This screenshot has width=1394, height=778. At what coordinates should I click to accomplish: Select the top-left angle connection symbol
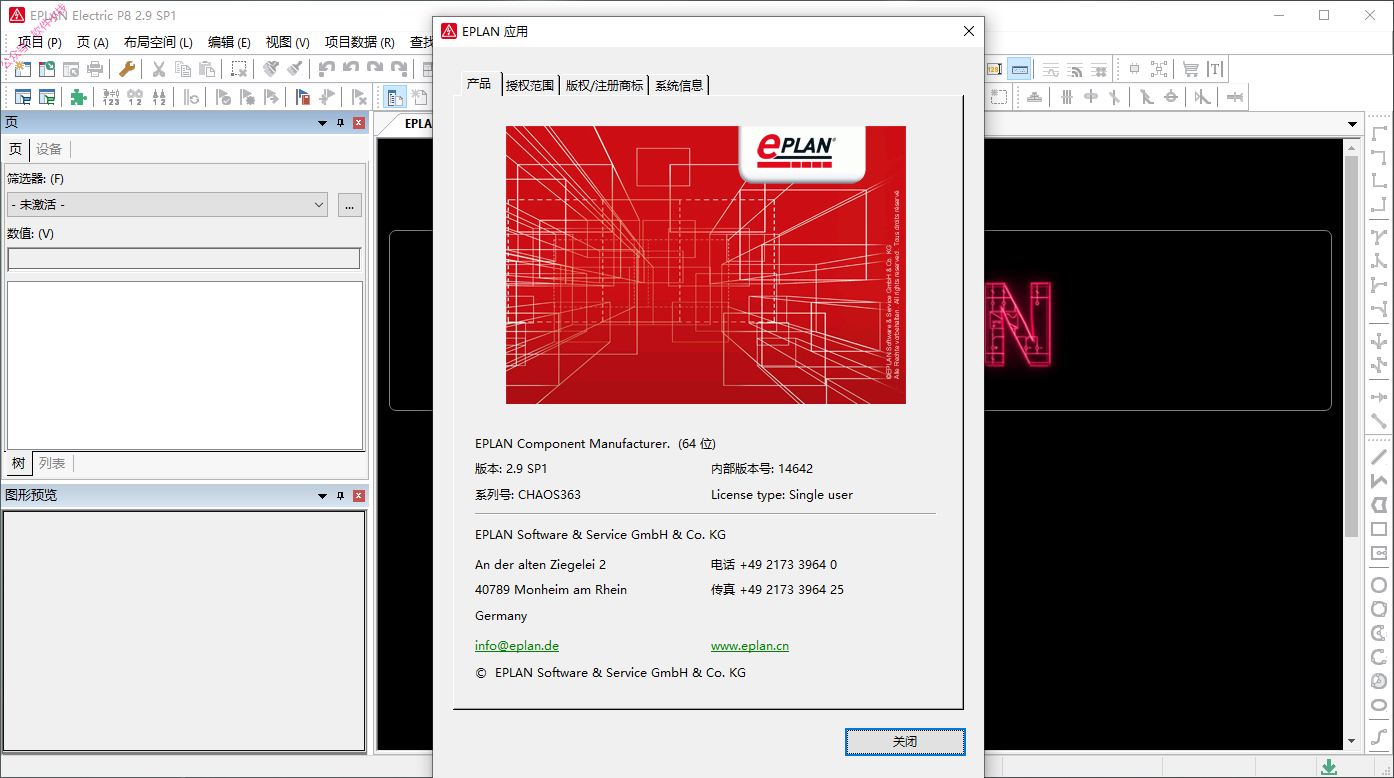tap(1379, 133)
